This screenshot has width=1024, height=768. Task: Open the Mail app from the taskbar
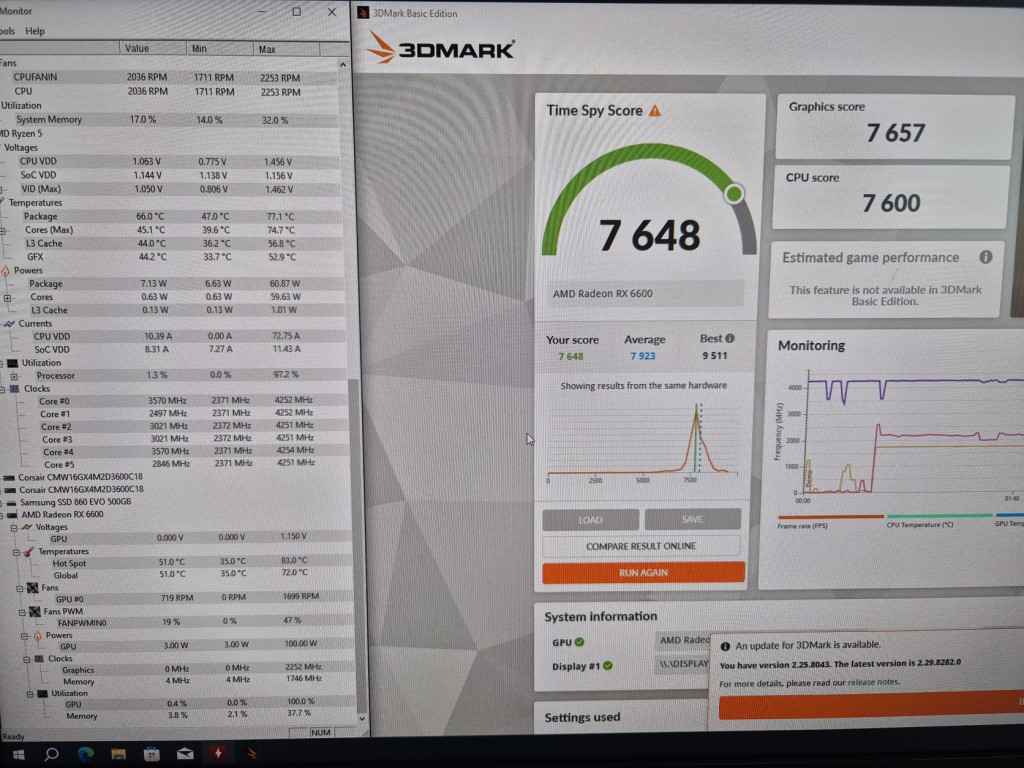click(x=185, y=754)
